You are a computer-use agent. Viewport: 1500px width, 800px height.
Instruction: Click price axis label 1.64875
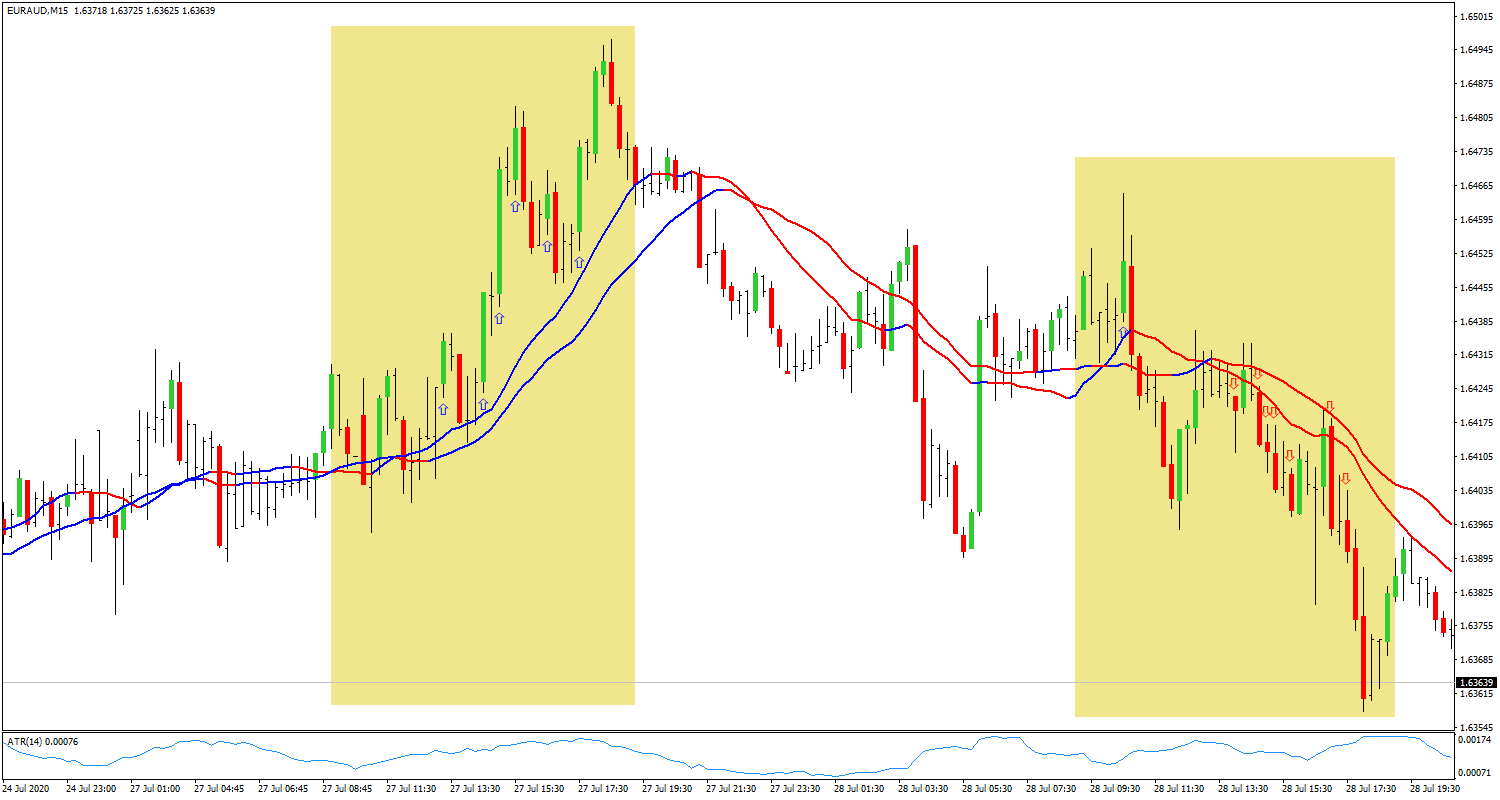[x=1475, y=84]
